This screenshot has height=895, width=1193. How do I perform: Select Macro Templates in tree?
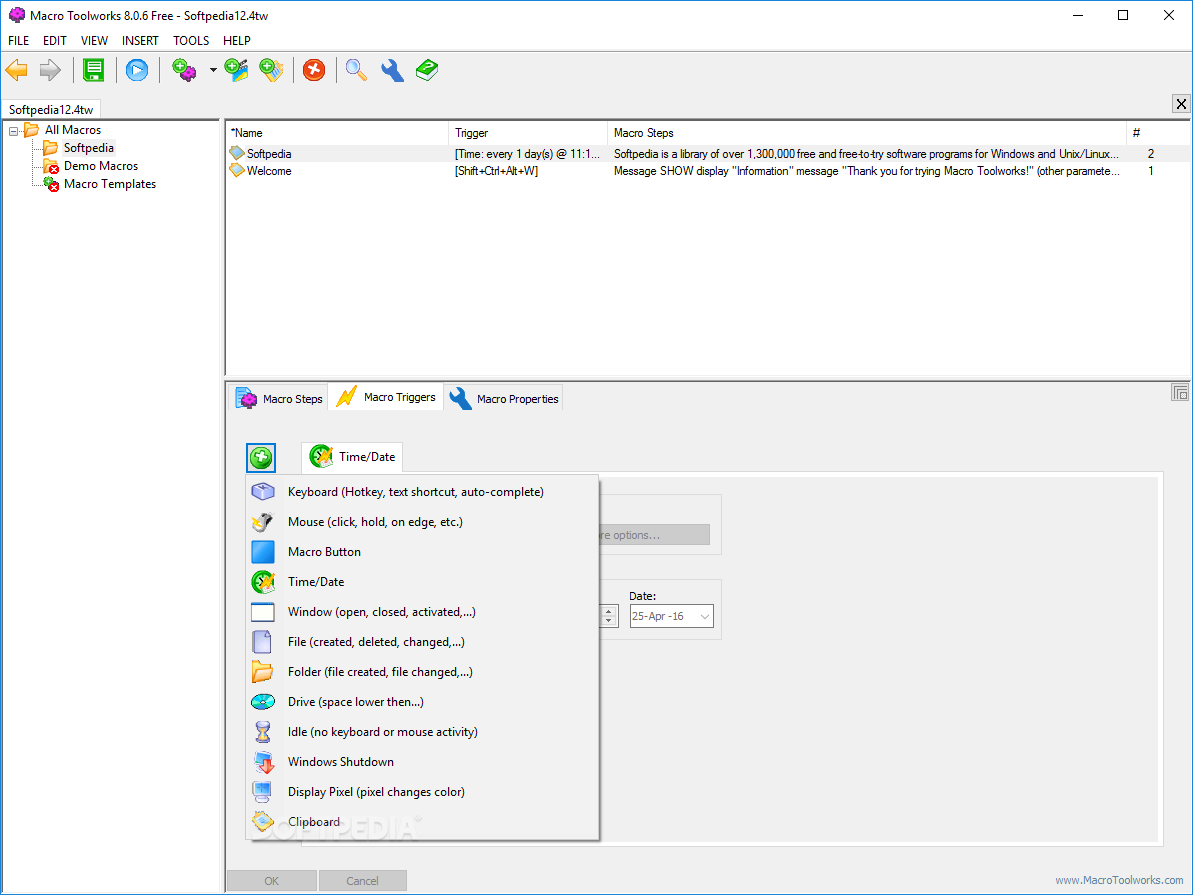tap(110, 184)
